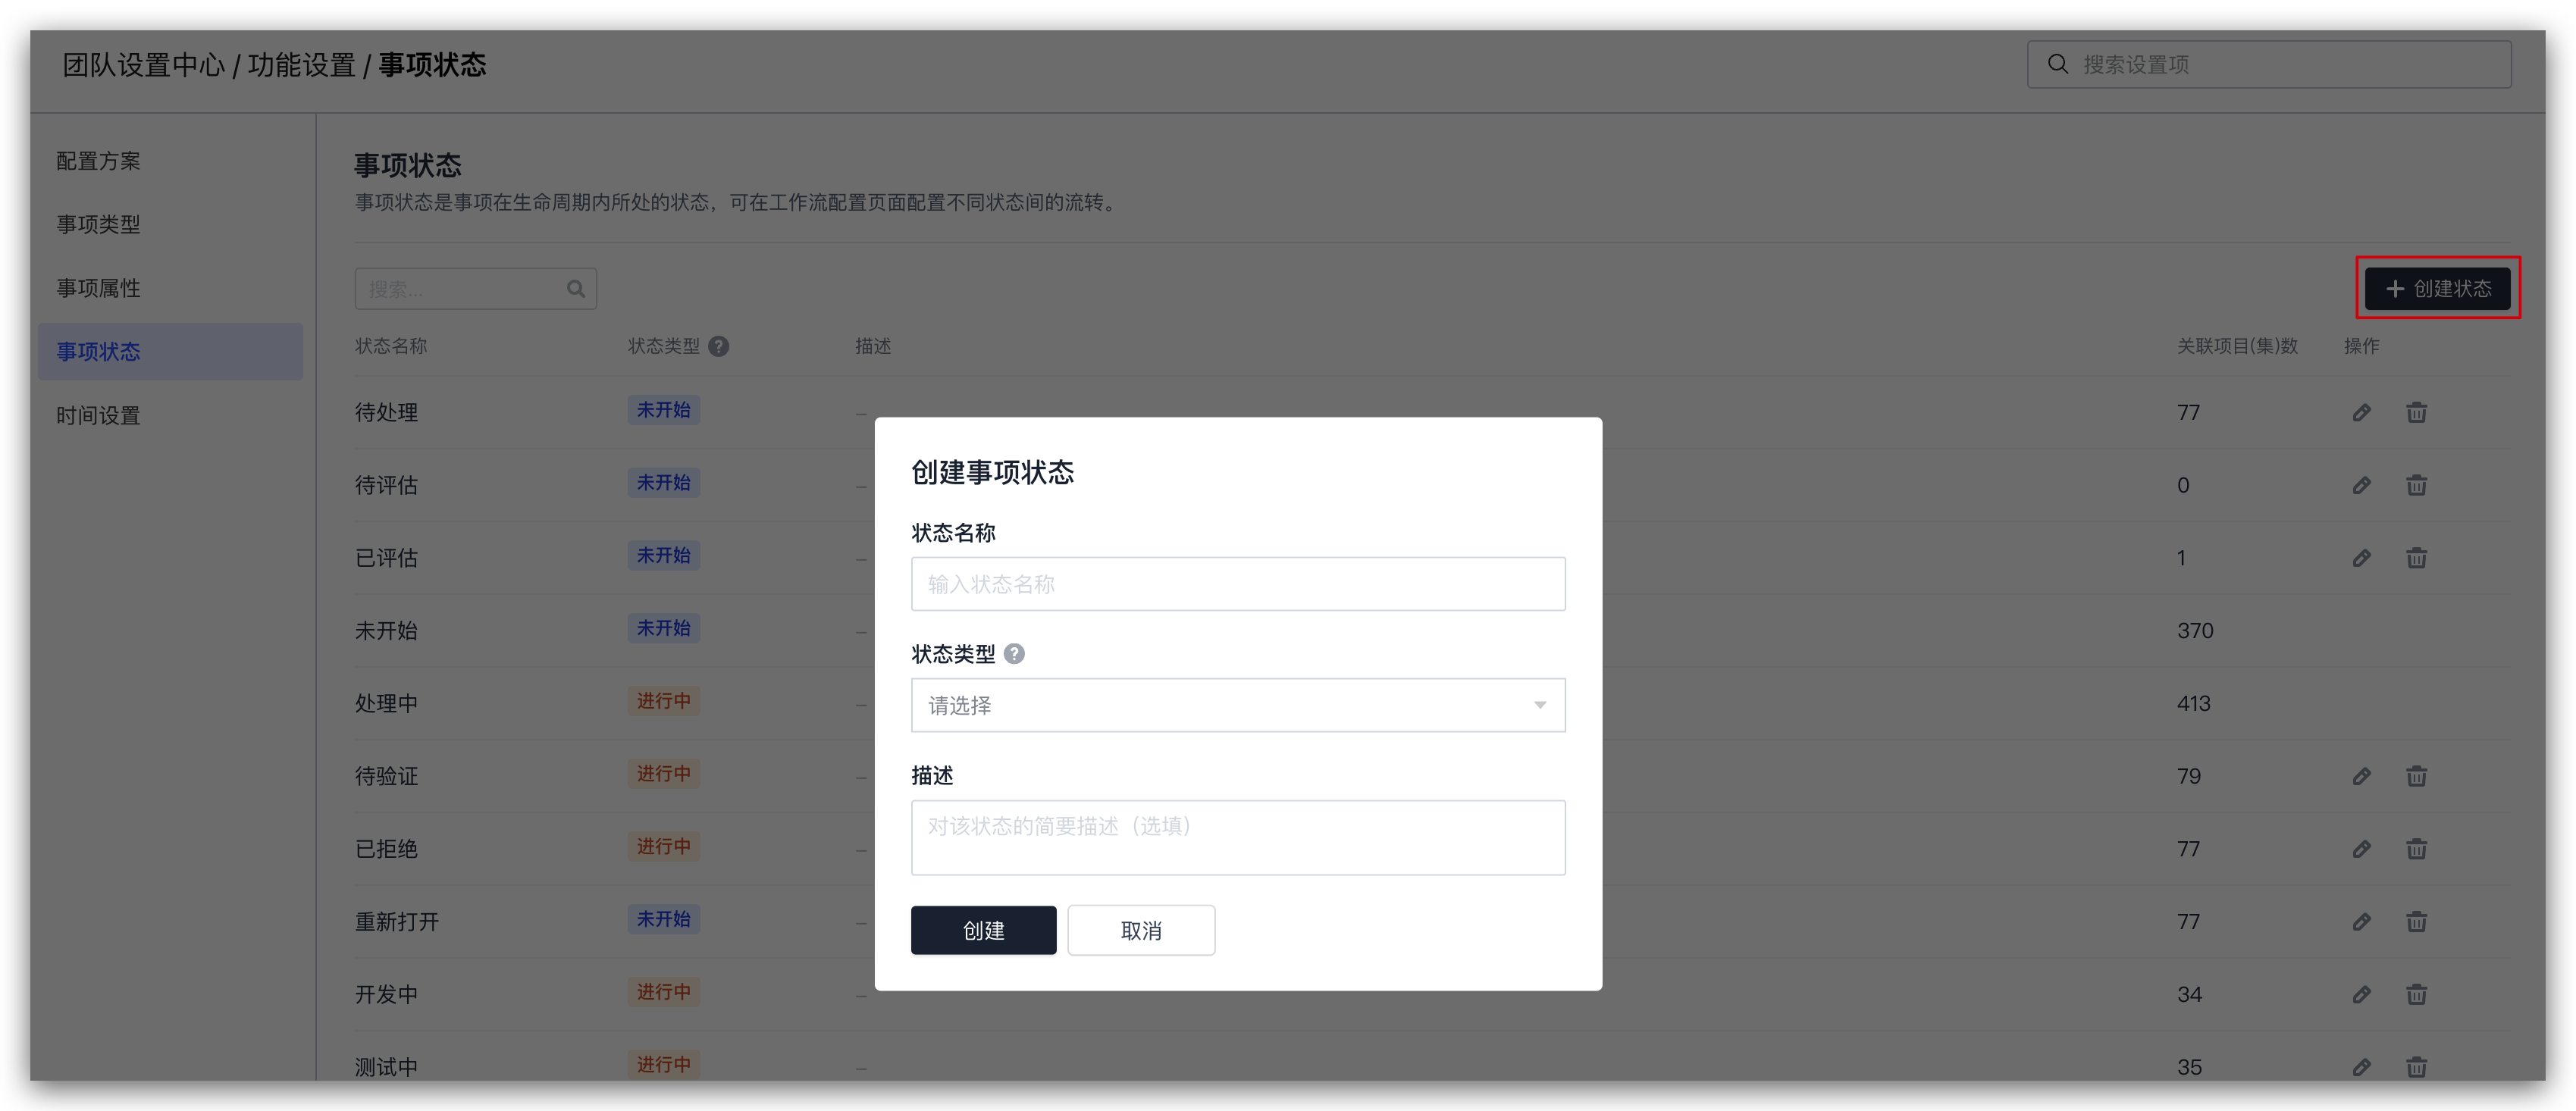Click 取消 button in dialog

(1141, 930)
